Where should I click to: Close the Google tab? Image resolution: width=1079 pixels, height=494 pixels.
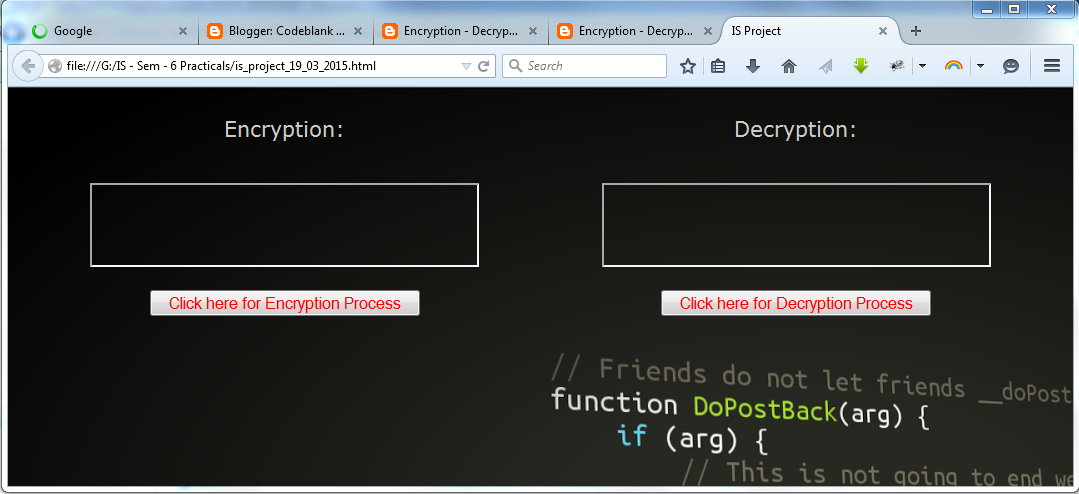(x=182, y=31)
